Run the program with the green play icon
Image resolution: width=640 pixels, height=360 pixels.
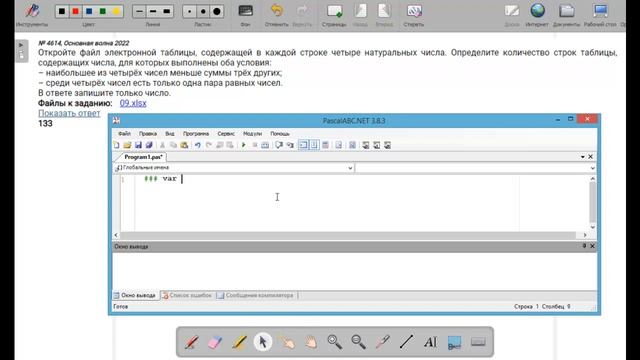click(x=244, y=145)
